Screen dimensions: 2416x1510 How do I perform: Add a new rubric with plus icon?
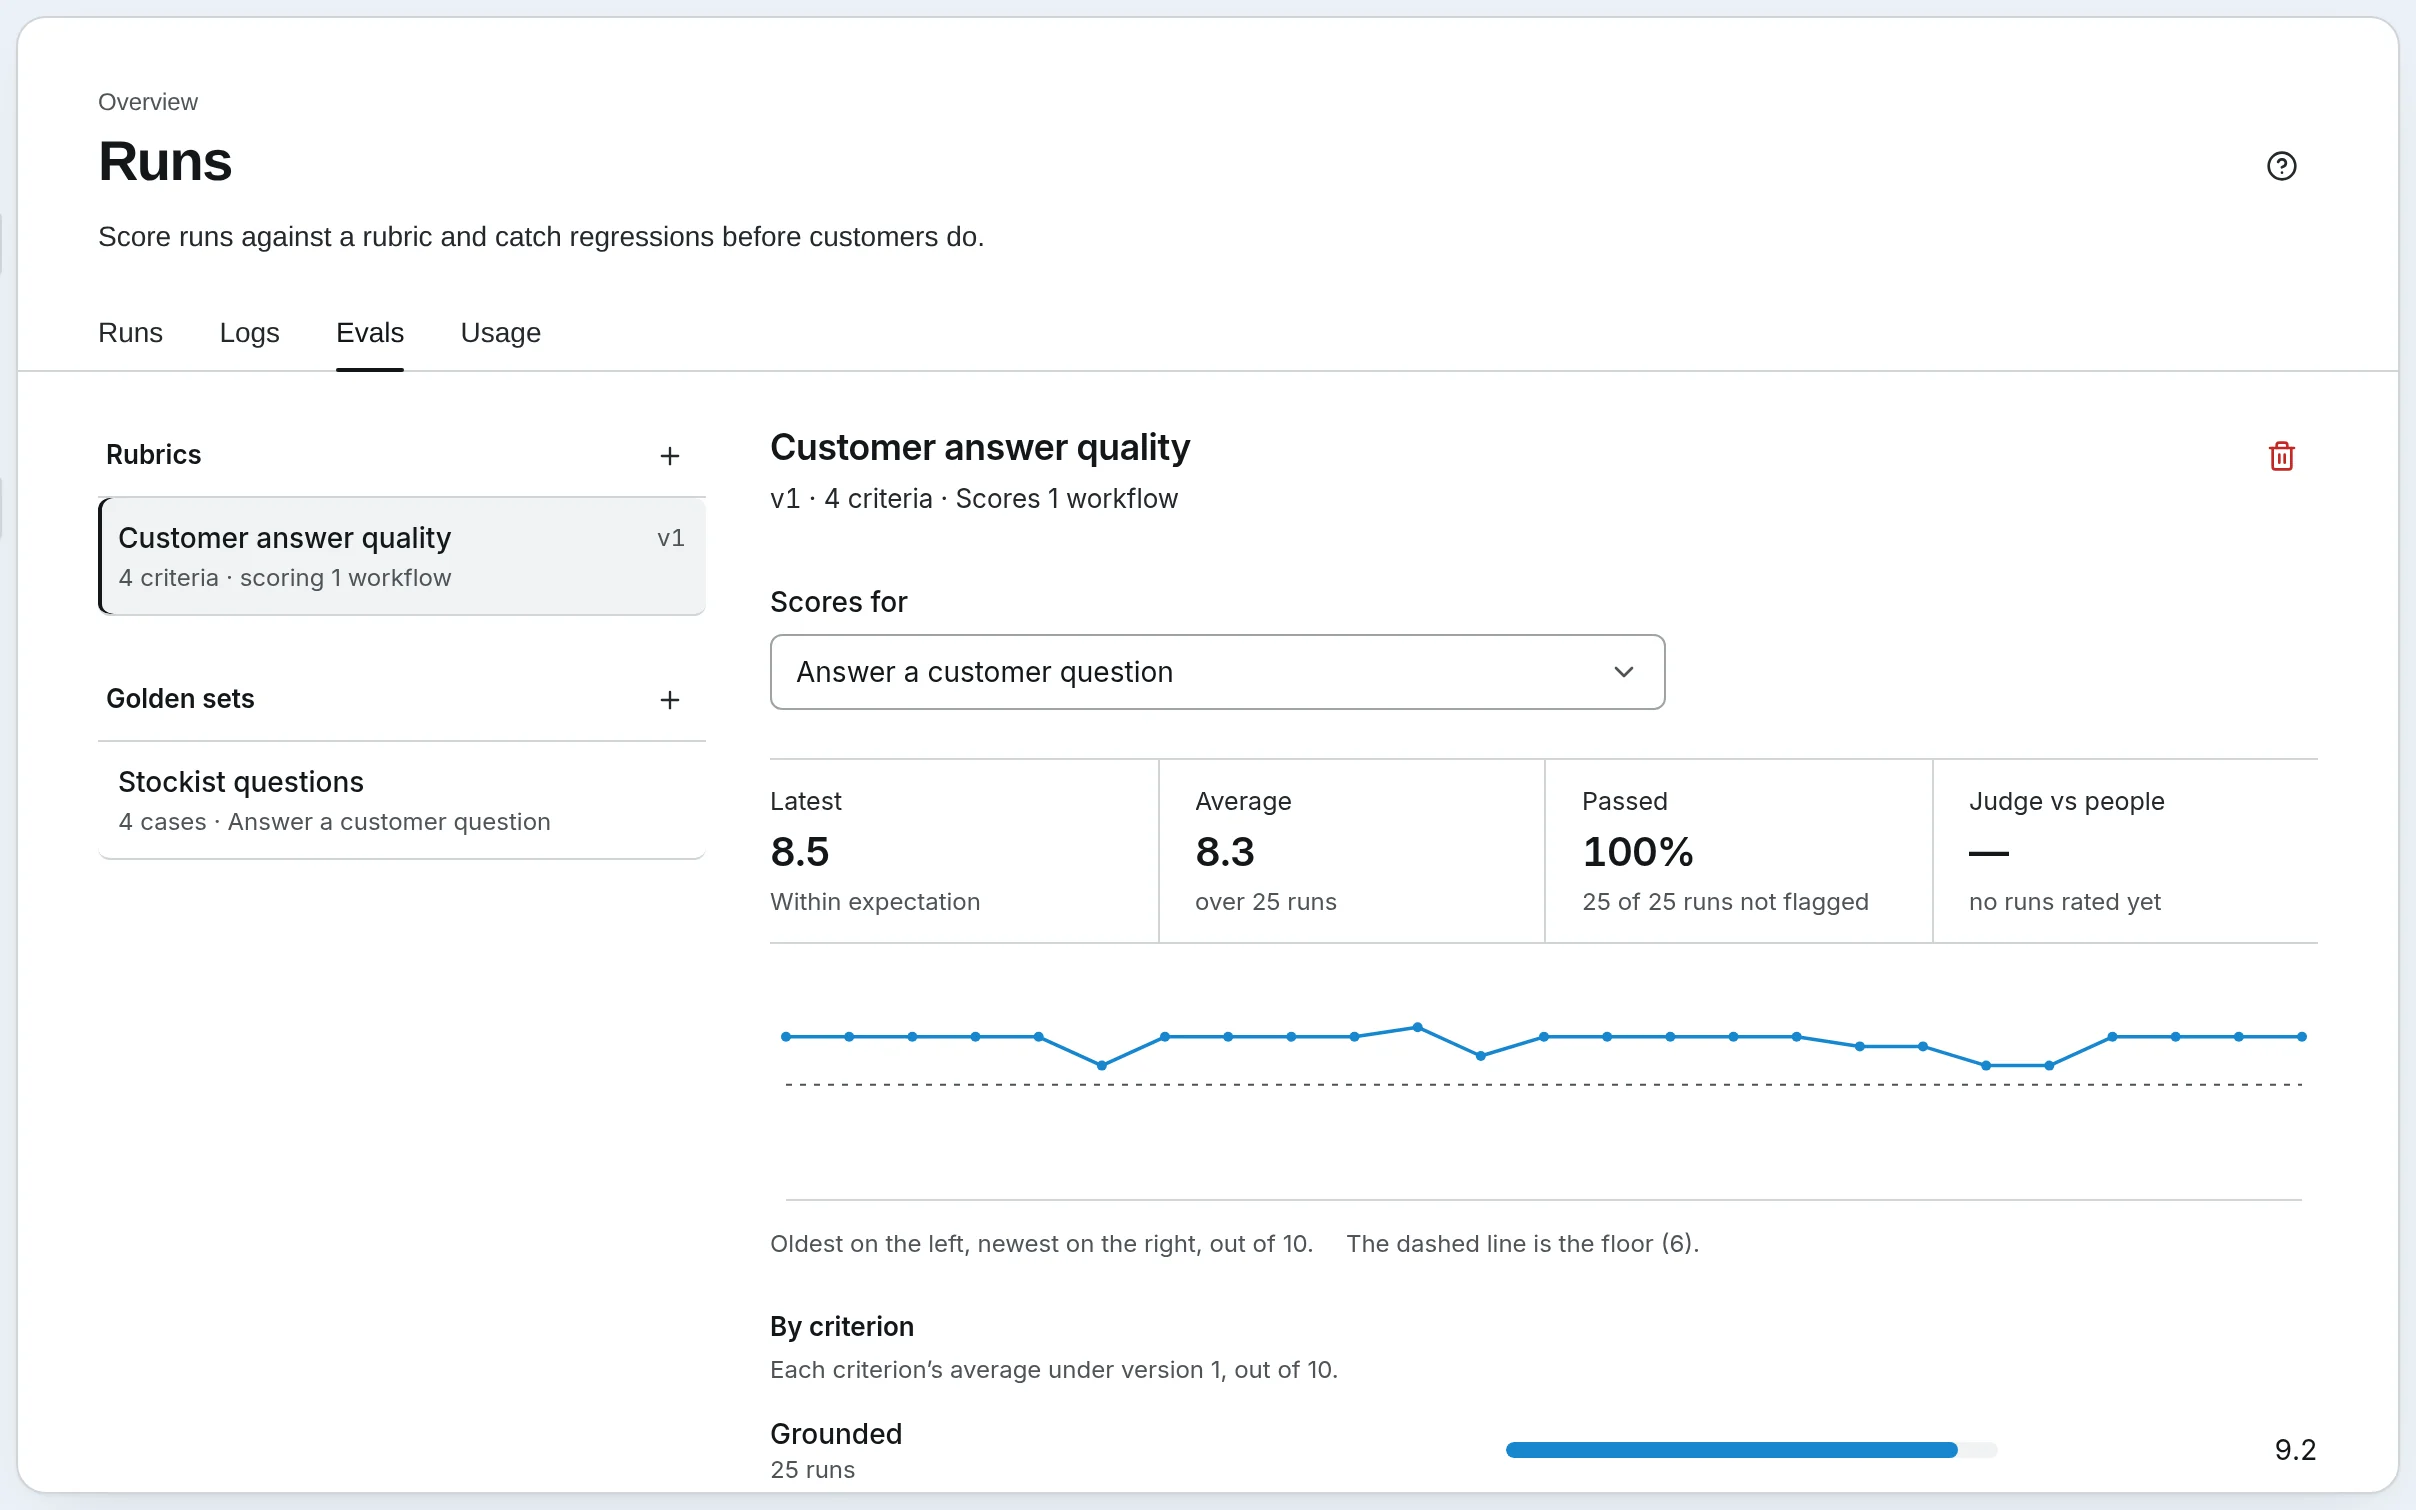[x=670, y=456]
